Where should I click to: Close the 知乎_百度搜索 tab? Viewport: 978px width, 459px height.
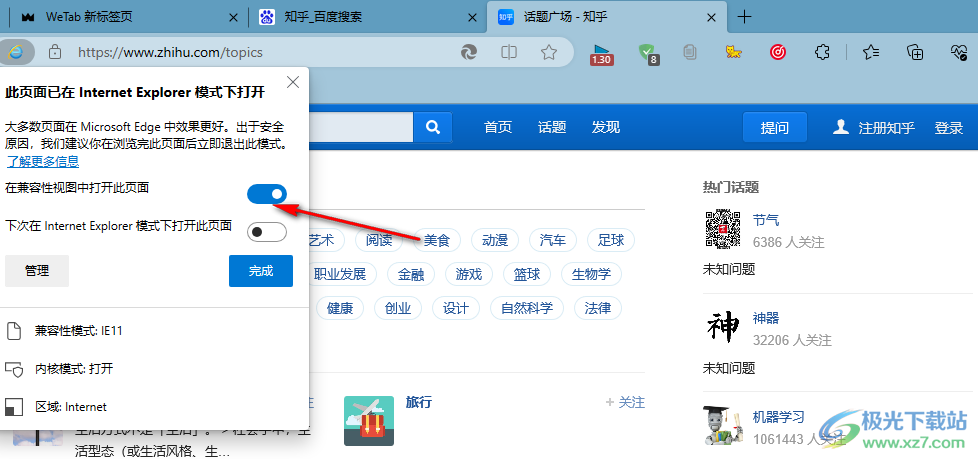tap(472, 17)
